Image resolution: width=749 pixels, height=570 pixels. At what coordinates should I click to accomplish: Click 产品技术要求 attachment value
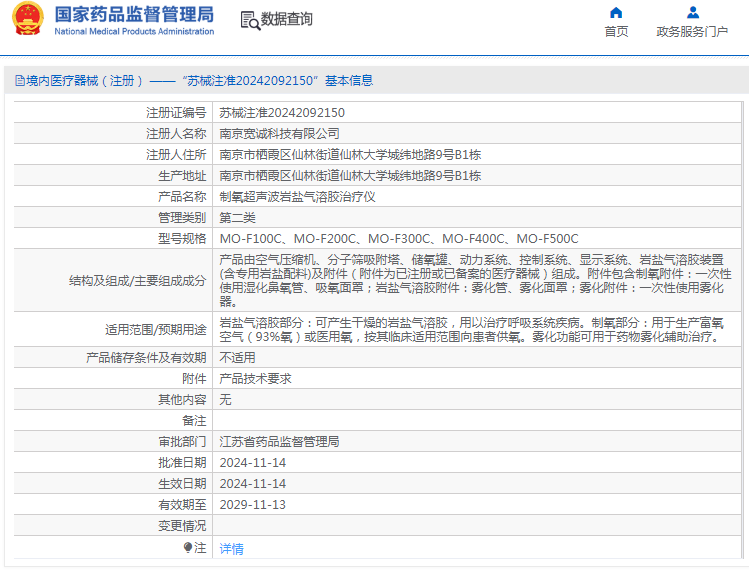pos(256,379)
